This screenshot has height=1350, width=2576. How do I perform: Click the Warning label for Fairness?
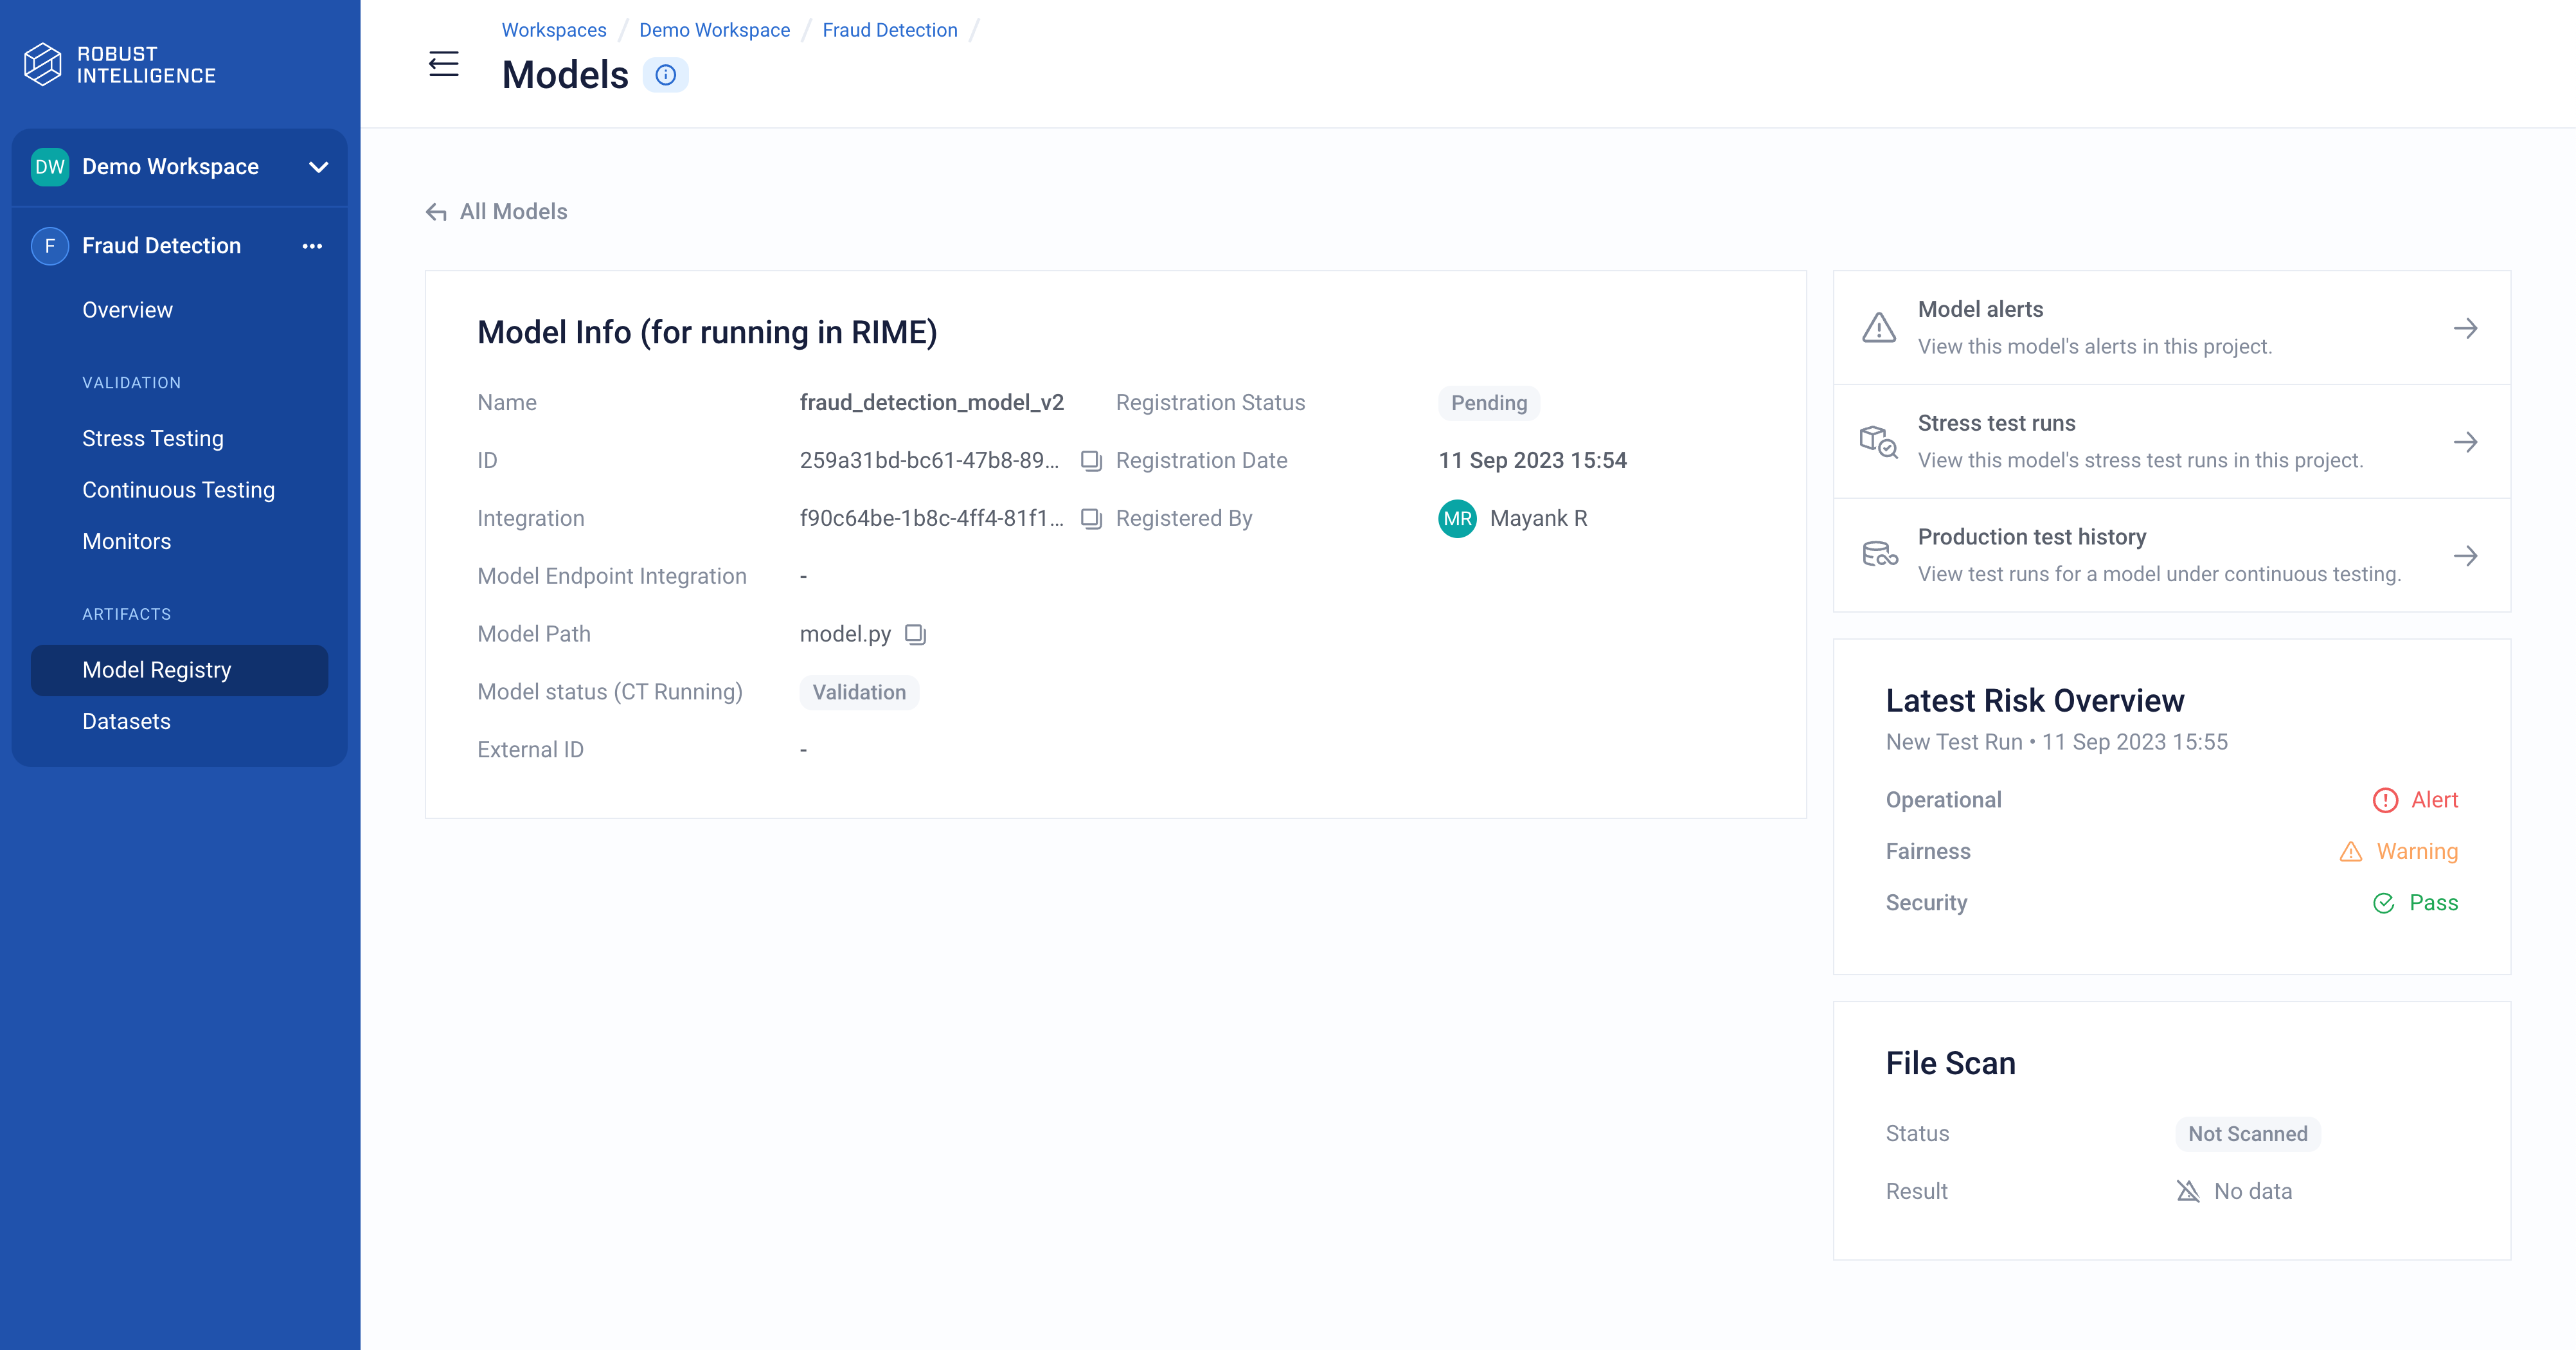(2417, 852)
